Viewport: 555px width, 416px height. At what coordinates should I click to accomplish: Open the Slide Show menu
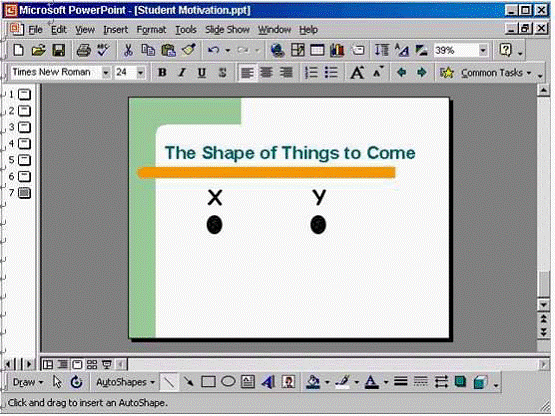[227, 30]
